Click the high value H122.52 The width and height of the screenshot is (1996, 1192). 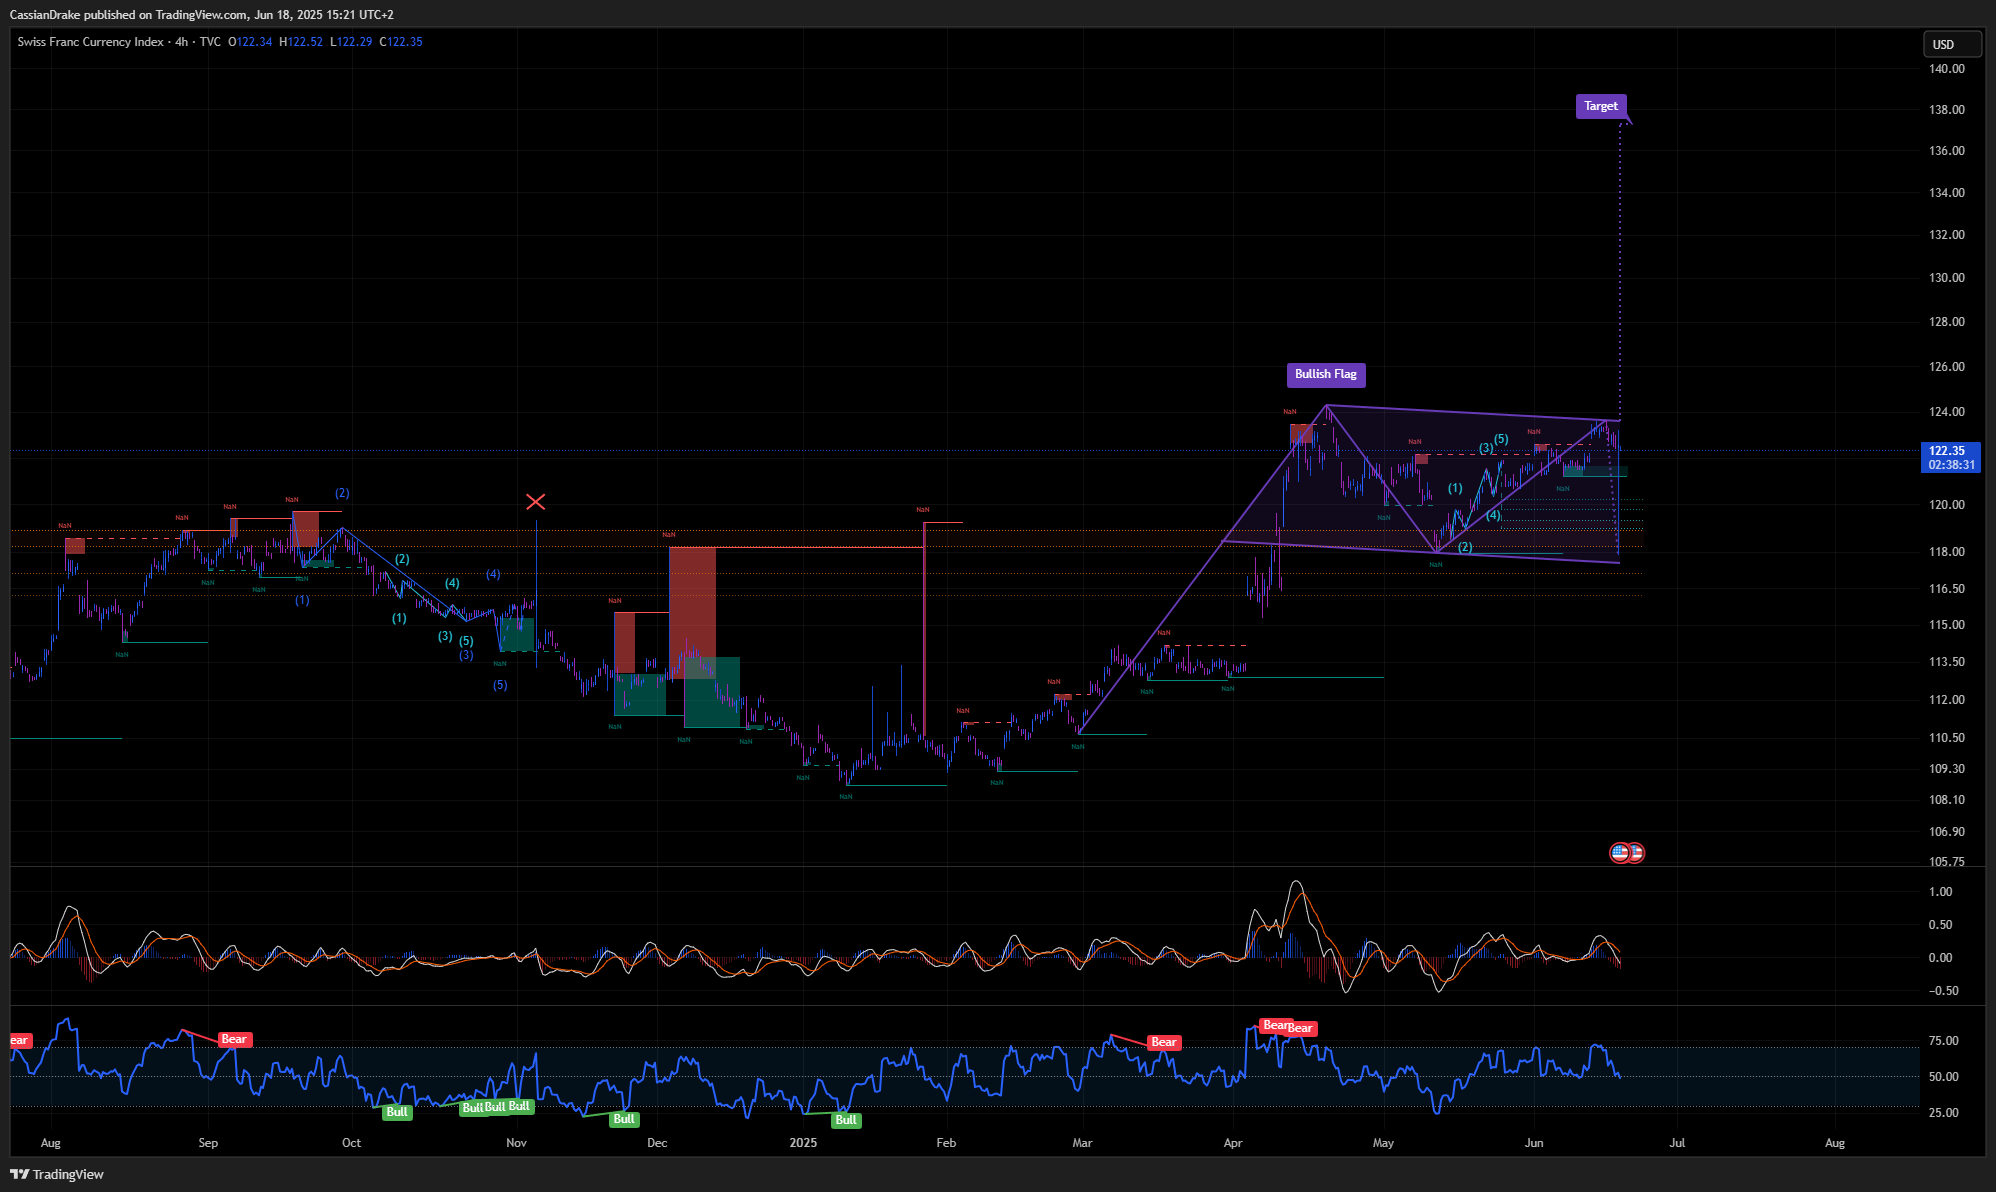coord(301,42)
